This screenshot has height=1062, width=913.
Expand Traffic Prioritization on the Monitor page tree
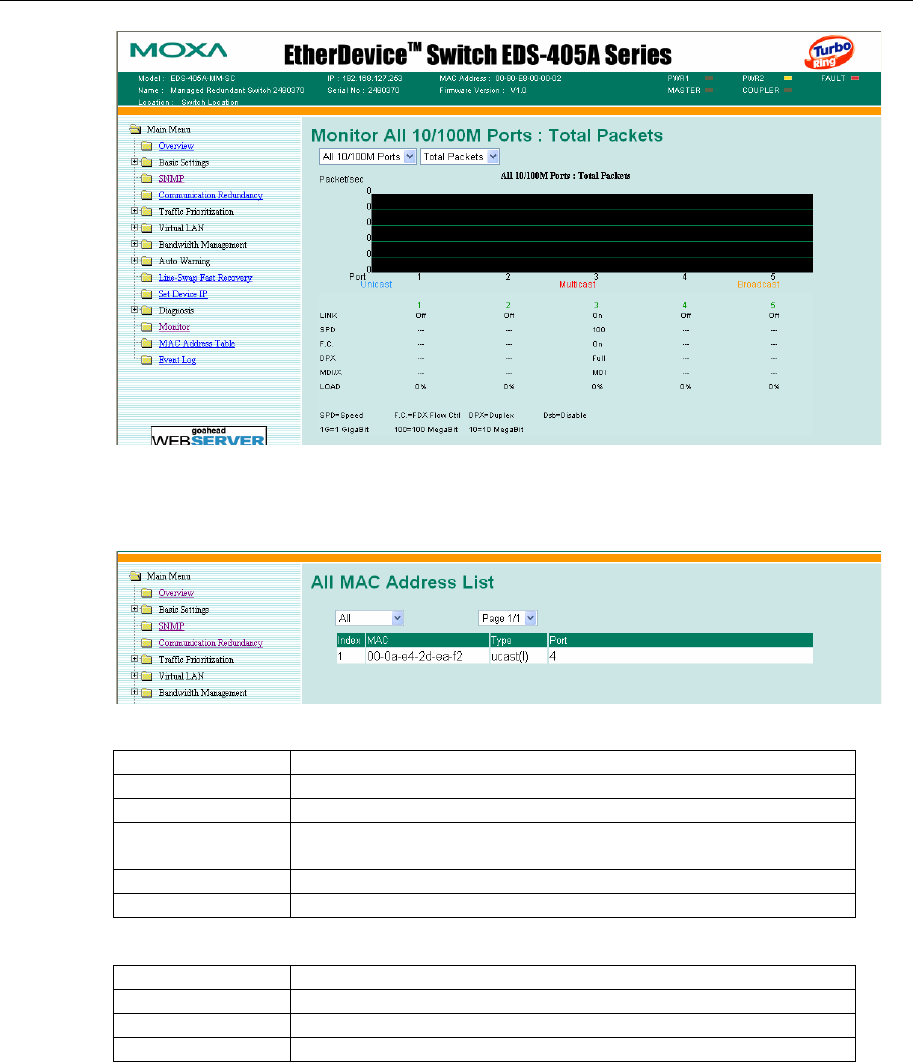pos(134,211)
